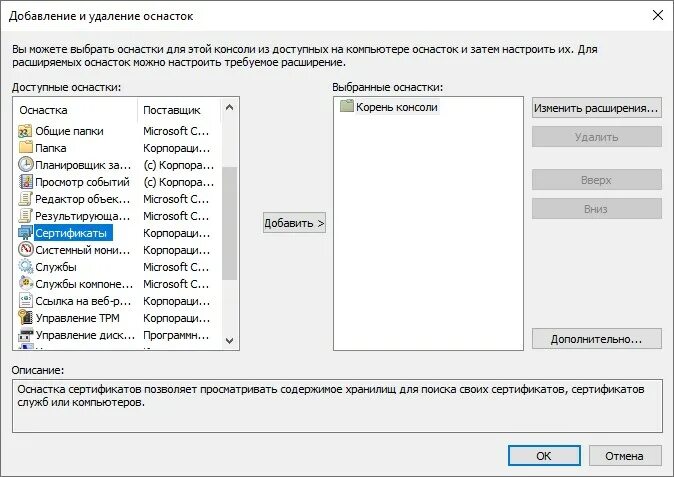Click the Добавить > button
Image resolution: width=674 pixels, height=477 pixels.
click(x=294, y=223)
